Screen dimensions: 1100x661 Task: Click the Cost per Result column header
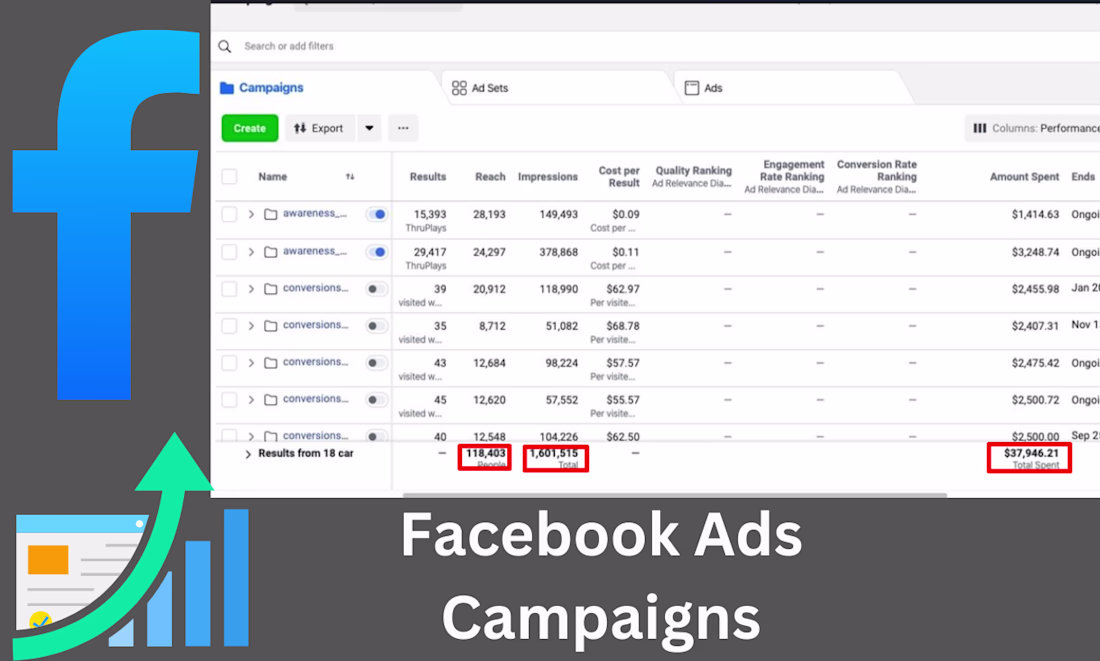(x=619, y=177)
